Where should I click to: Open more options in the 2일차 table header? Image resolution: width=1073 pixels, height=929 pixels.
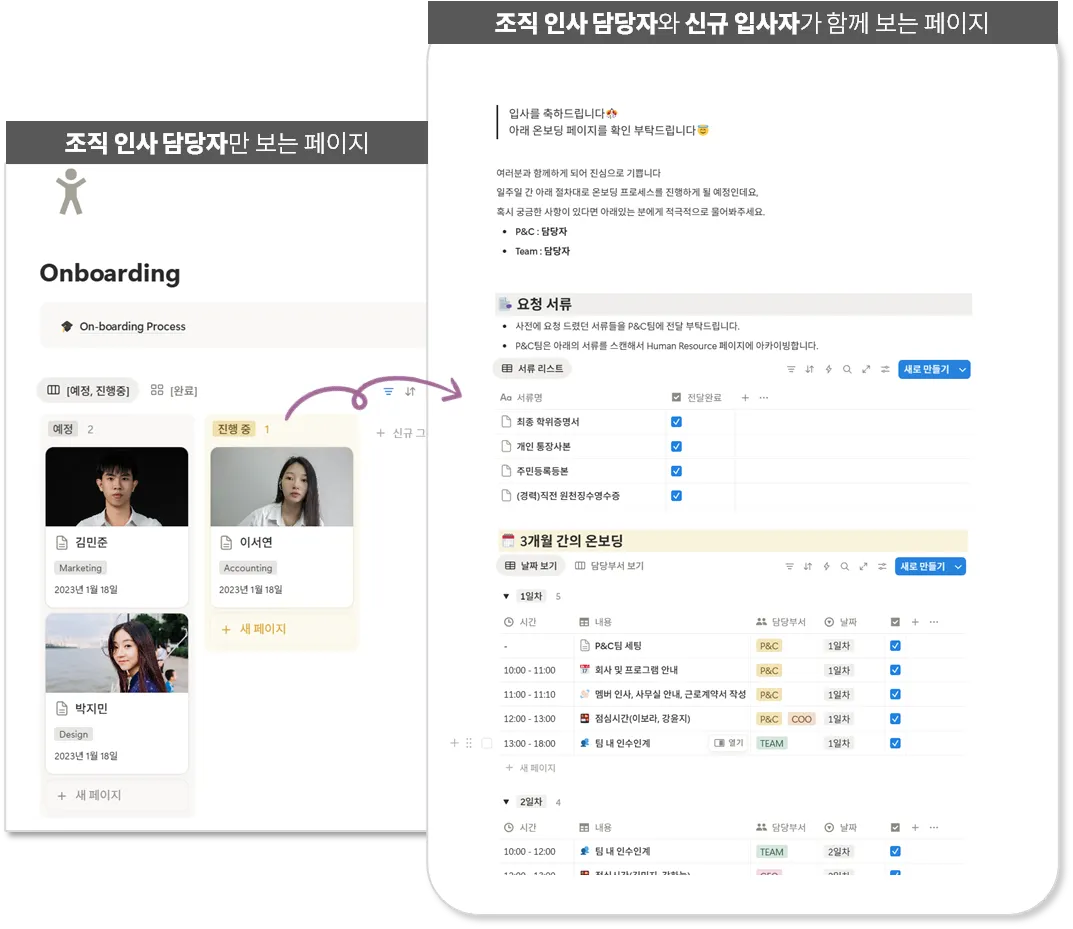pyautogui.click(x=934, y=828)
